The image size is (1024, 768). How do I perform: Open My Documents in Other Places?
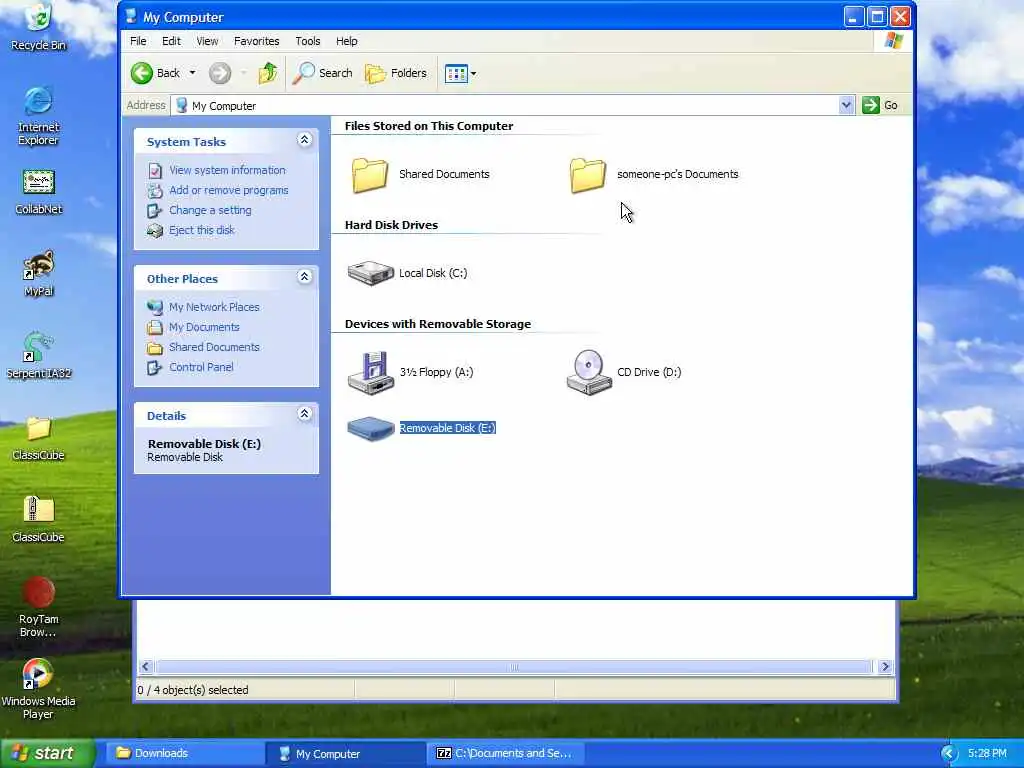click(x=204, y=327)
